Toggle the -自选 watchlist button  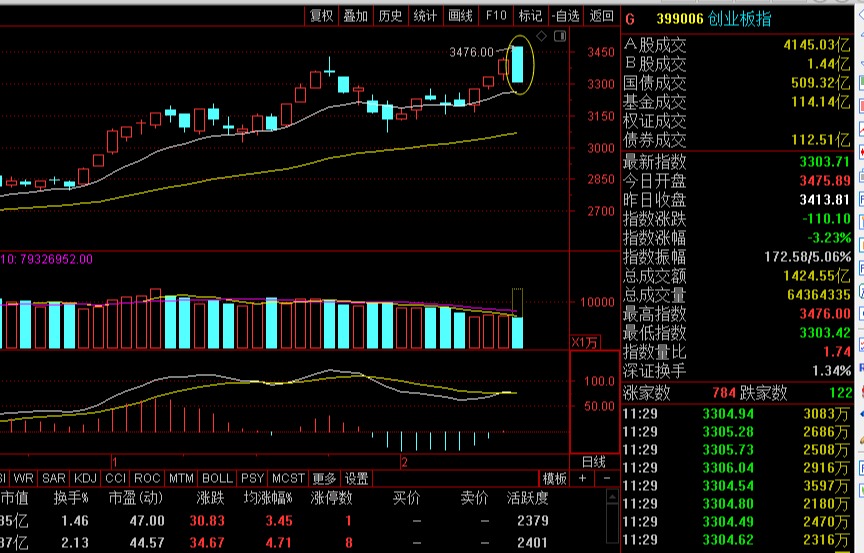coord(565,15)
